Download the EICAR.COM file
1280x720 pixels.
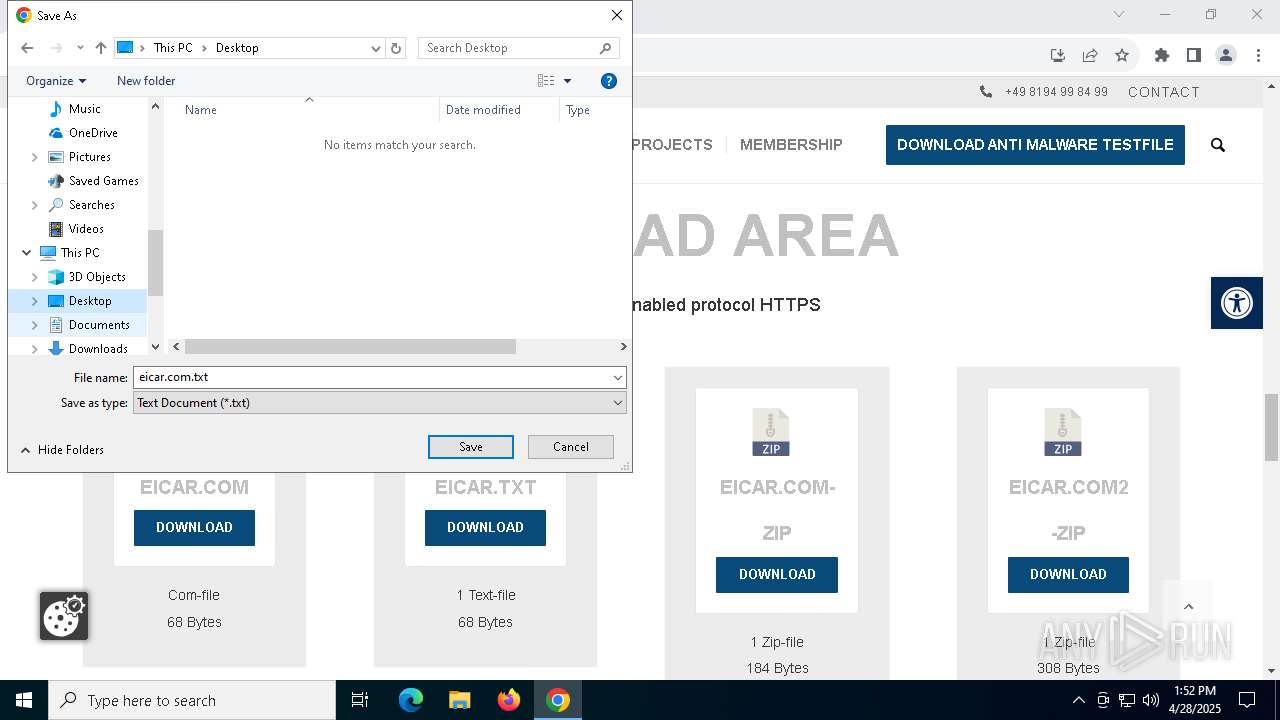[194, 528]
